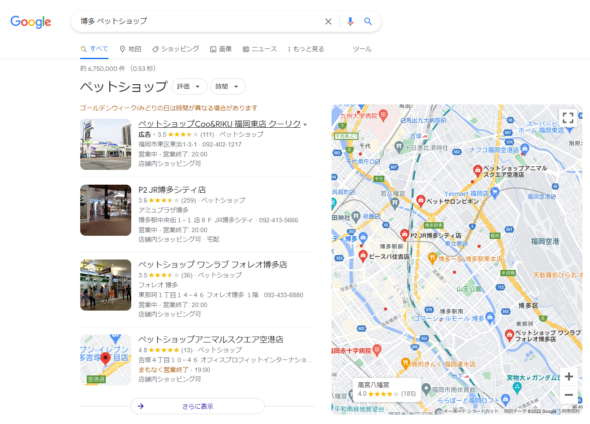The width and height of the screenshot is (590, 424).
Task: Clear the search box with X icon
Action: click(x=328, y=21)
